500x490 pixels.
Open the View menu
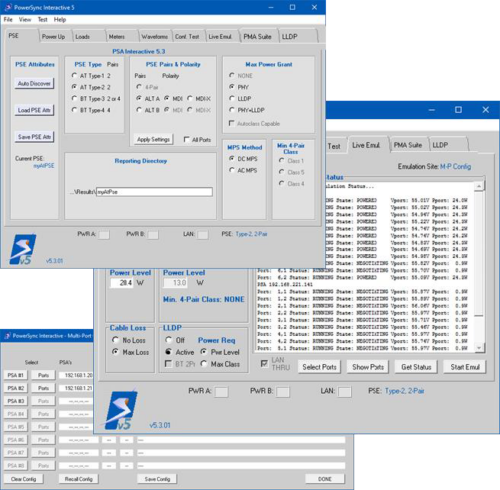pyautogui.click(x=25, y=19)
